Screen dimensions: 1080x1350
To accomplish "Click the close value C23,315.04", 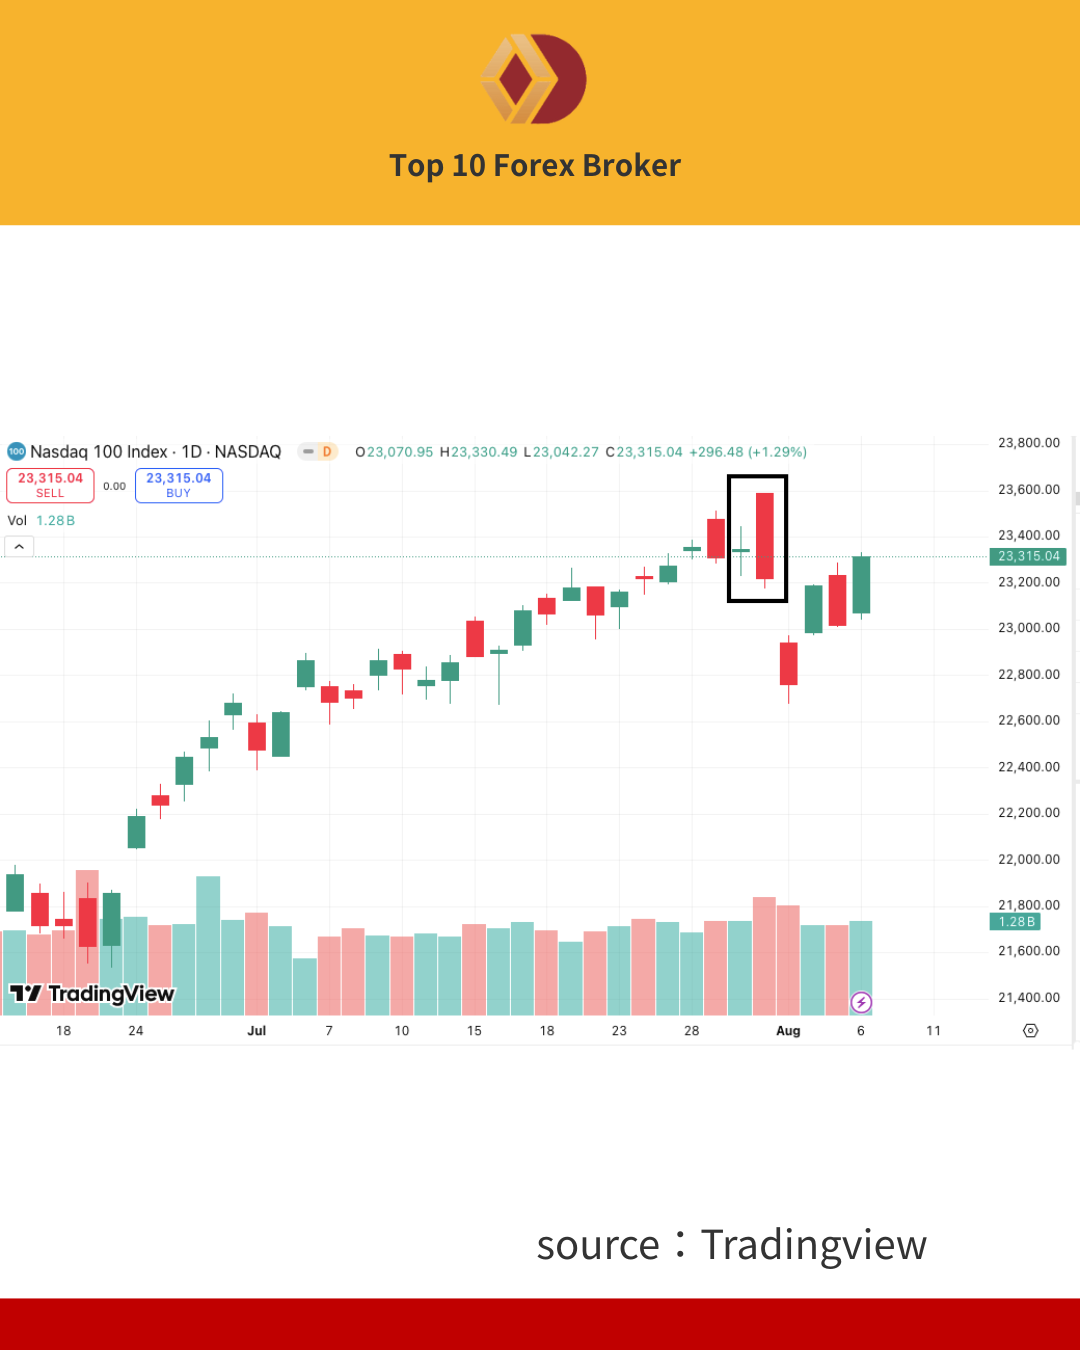I will click(644, 452).
